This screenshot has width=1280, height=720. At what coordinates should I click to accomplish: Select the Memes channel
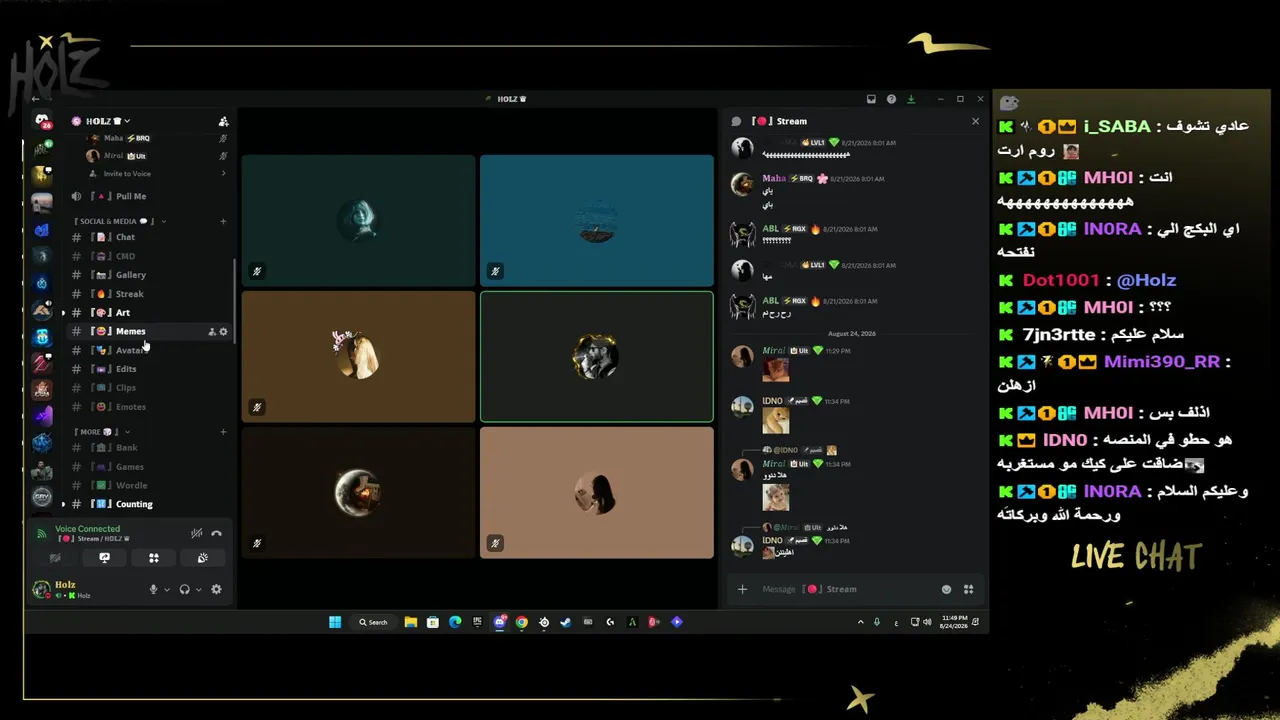150,331
